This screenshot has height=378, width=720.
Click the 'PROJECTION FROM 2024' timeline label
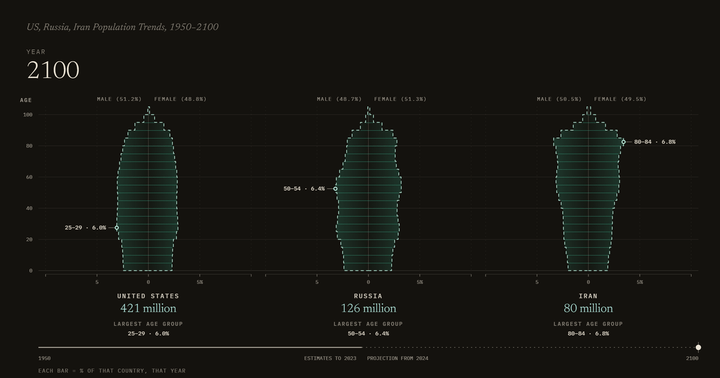point(397,358)
